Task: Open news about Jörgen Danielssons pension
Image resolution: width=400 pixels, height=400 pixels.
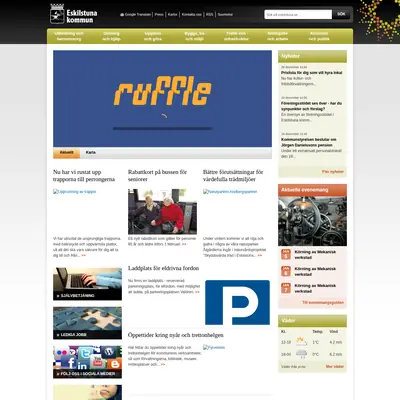Action: click(309, 142)
